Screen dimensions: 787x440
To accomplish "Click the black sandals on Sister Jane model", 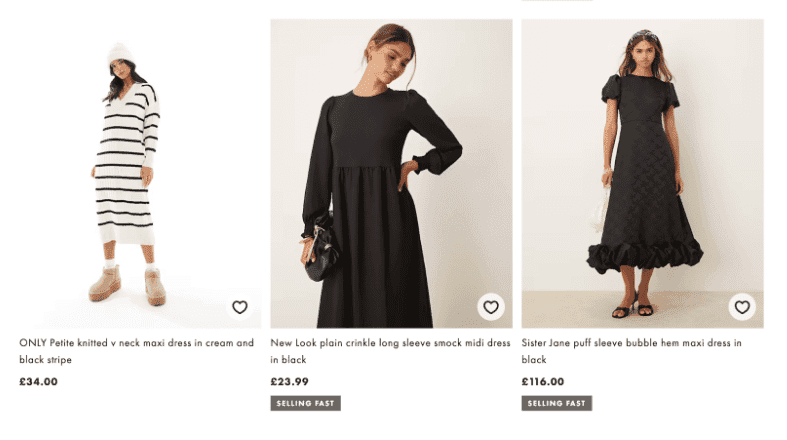I will click(632, 309).
